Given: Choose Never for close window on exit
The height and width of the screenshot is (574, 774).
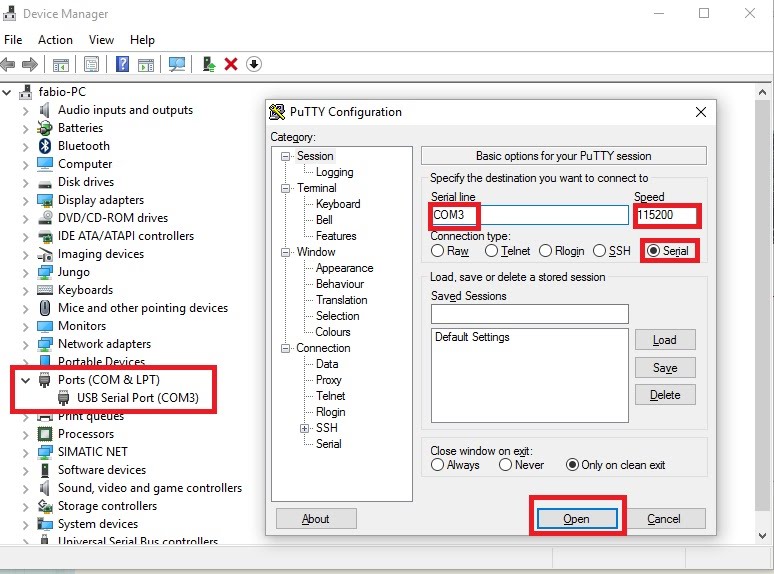Looking at the screenshot, I should coord(505,465).
